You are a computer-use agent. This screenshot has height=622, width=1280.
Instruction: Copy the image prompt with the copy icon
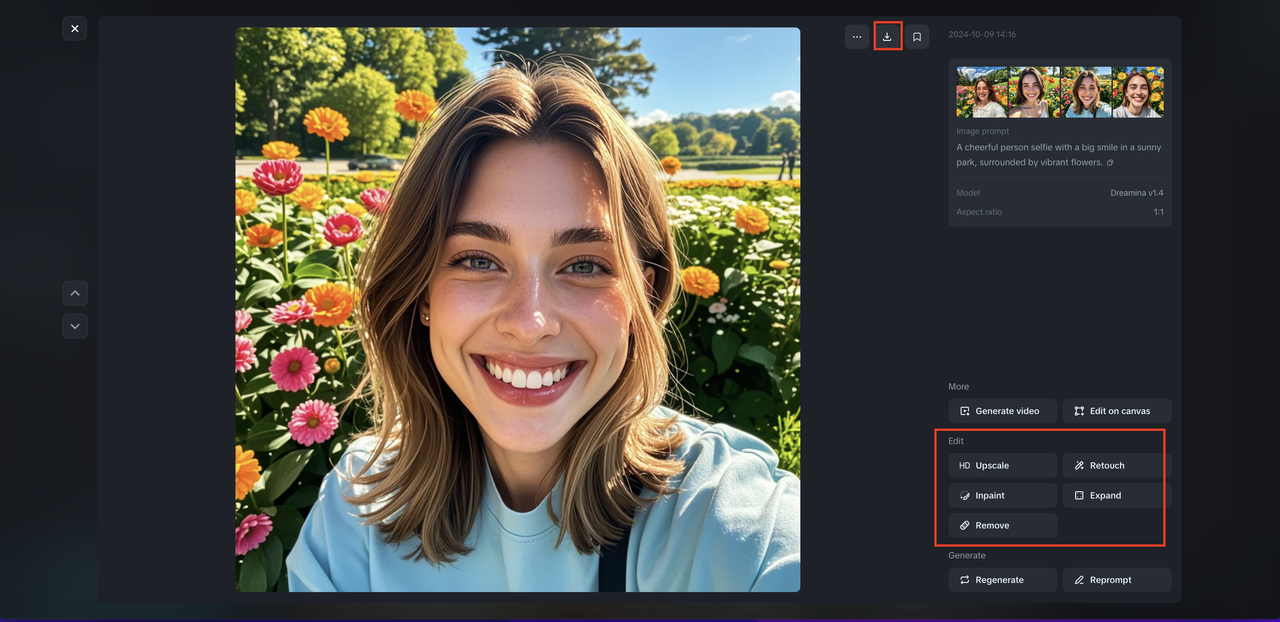coord(1110,163)
